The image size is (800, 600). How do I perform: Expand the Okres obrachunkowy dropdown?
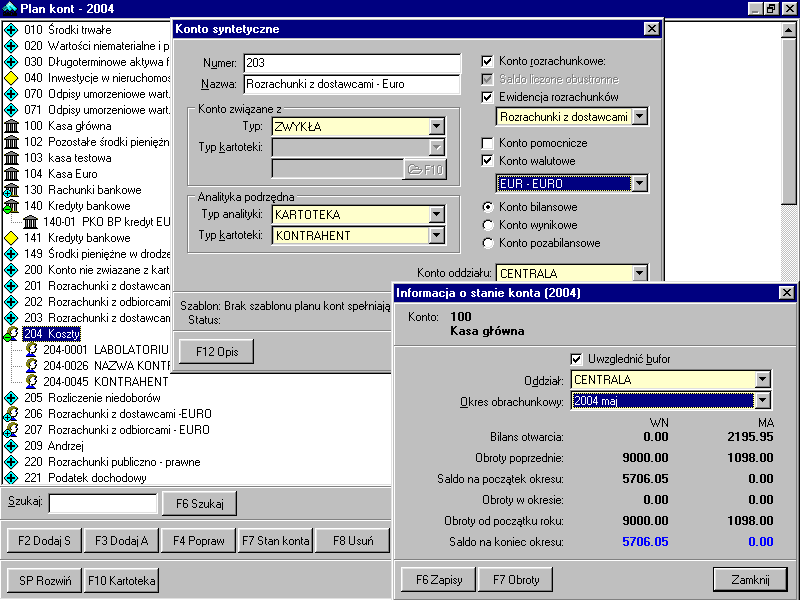click(763, 401)
